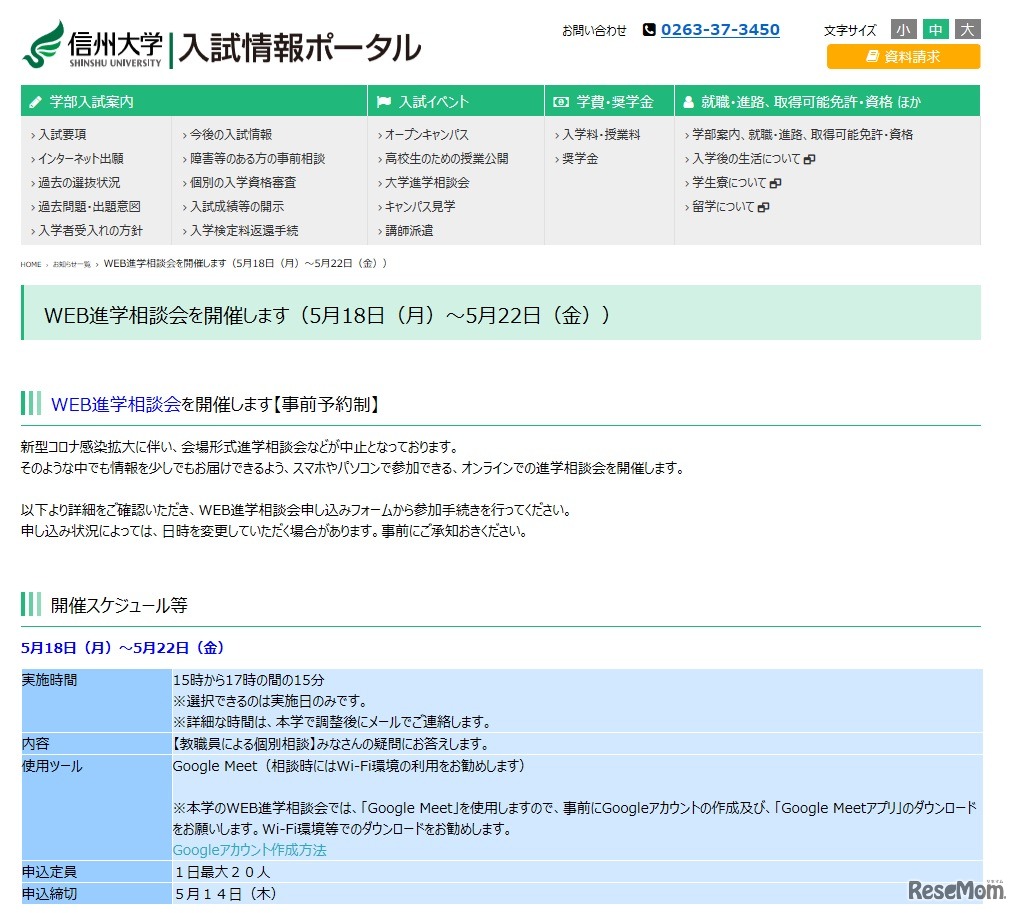Click the phone receiver icon beside 0263-37-3450
1019x913 pixels.
coord(649,30)
